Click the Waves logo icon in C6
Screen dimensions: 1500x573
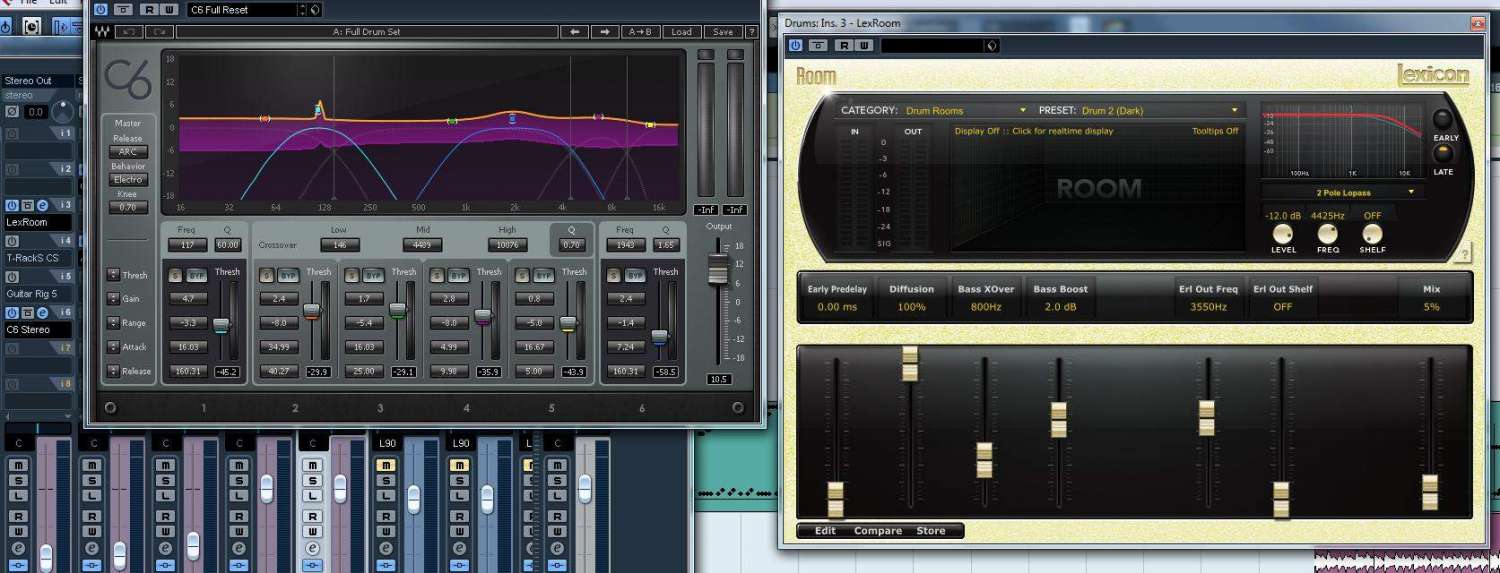(102, 32)
